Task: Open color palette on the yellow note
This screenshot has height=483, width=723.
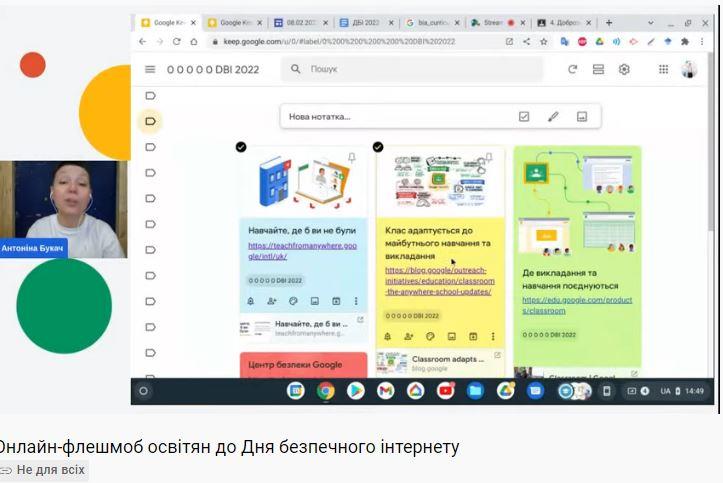Action: [430, 336]
